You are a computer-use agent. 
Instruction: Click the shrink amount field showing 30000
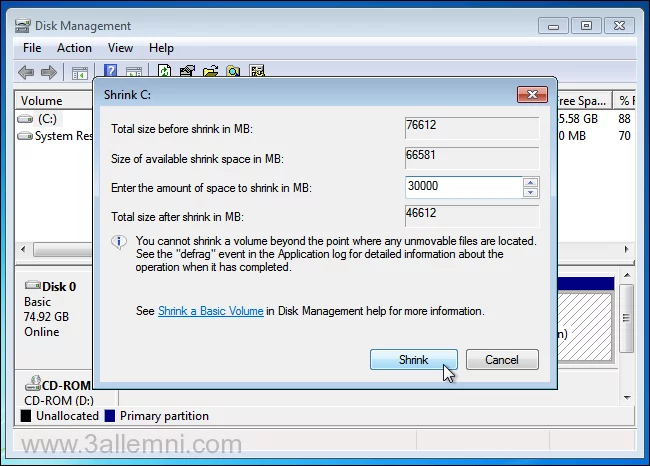(463, 187)
